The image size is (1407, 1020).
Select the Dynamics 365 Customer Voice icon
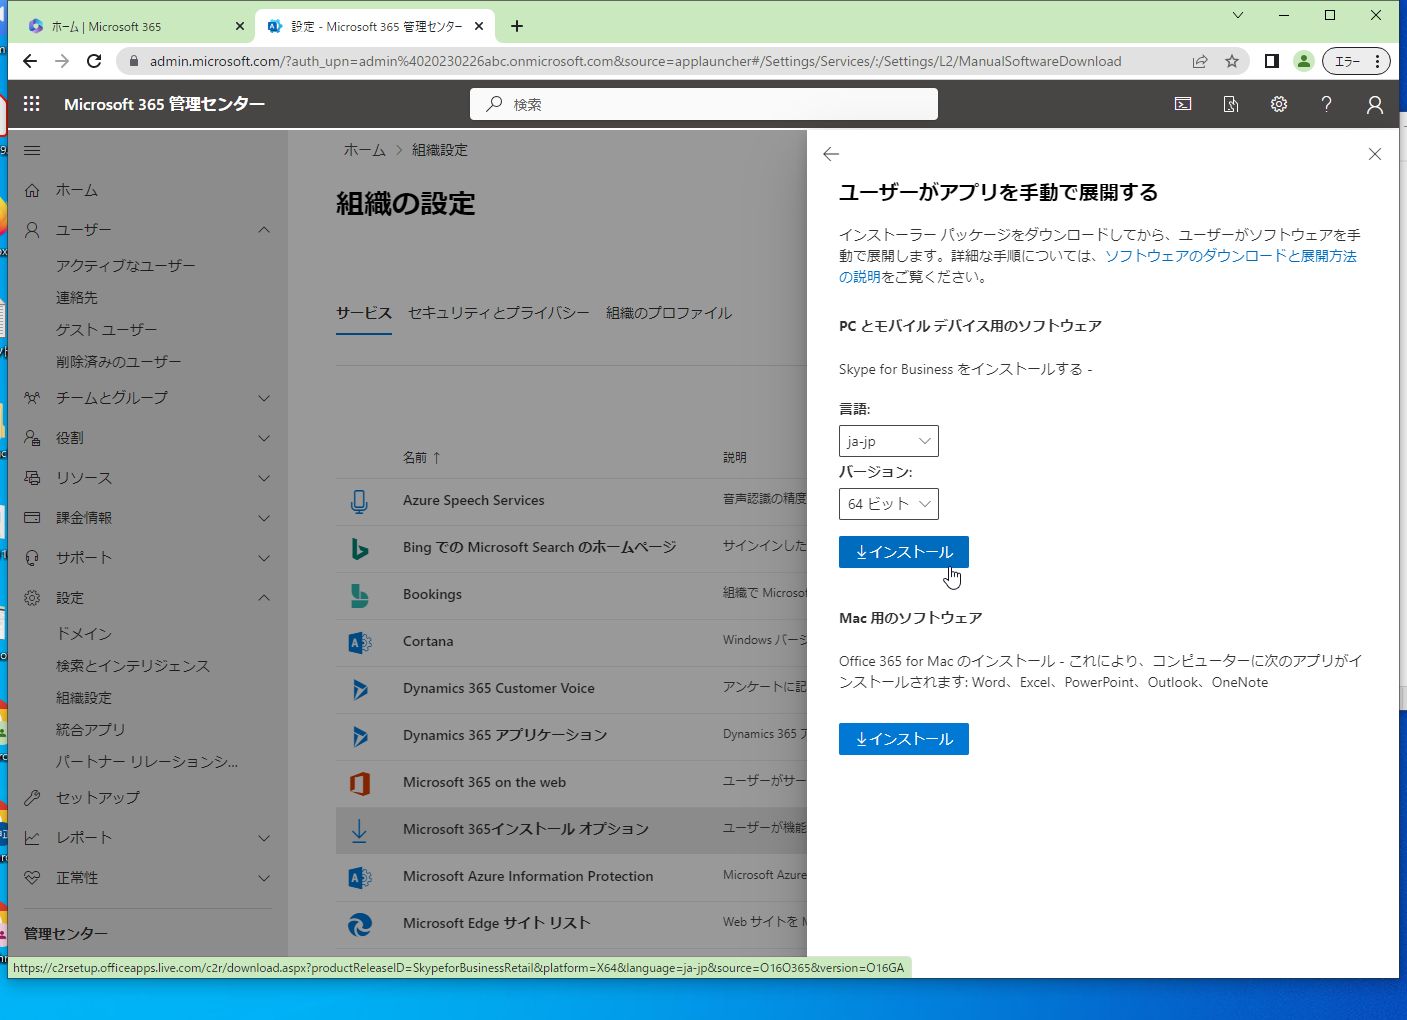tap(360, 689)
